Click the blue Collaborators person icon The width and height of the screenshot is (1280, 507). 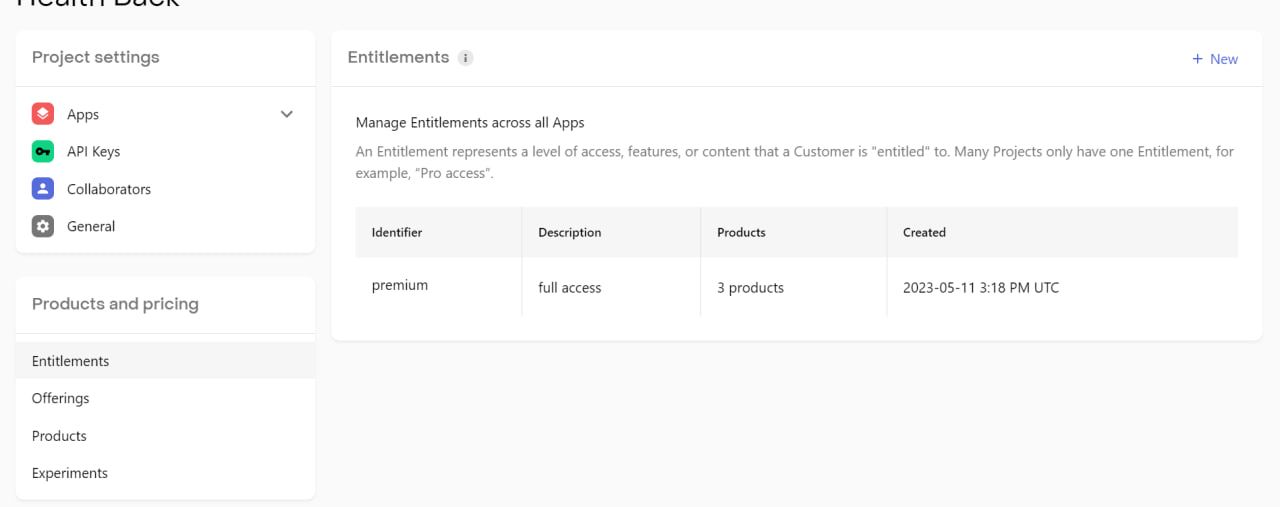(x=43, y=189)
